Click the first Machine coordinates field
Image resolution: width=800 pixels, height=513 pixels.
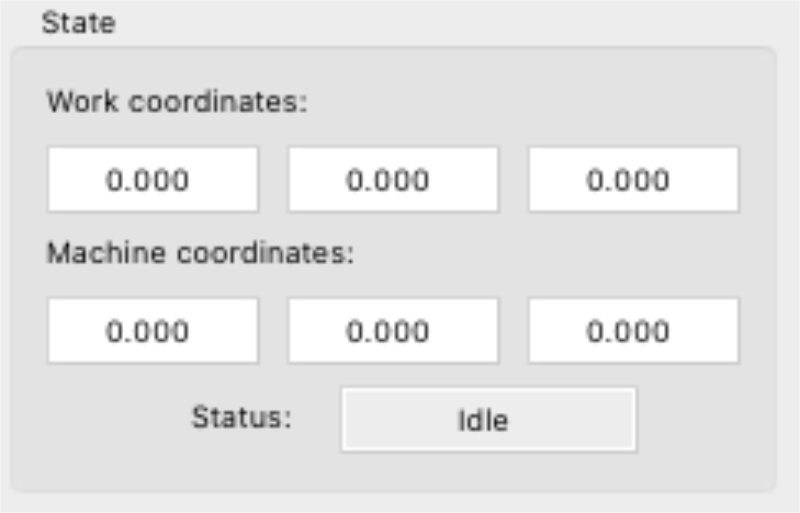[x=152, y=331]
